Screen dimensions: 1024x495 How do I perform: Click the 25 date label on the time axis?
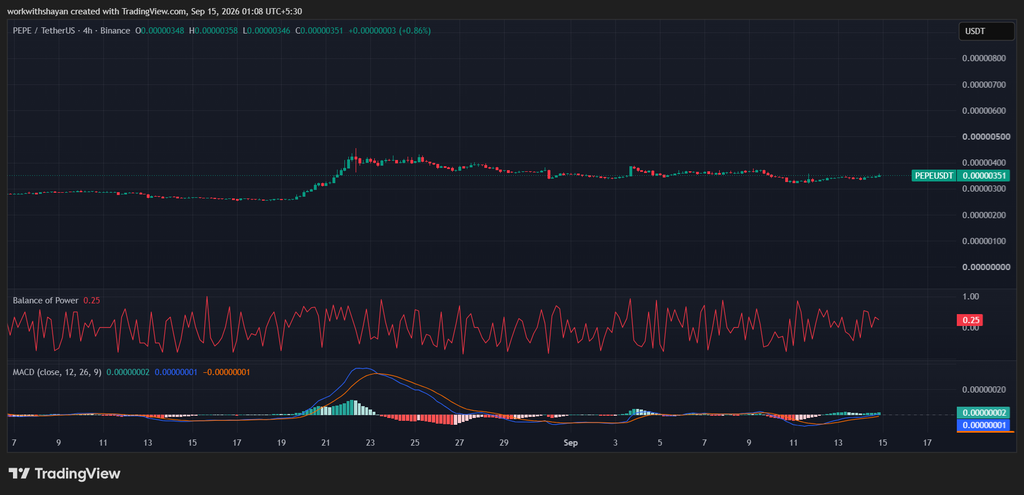pyautogui.click(x=415, y=443)
